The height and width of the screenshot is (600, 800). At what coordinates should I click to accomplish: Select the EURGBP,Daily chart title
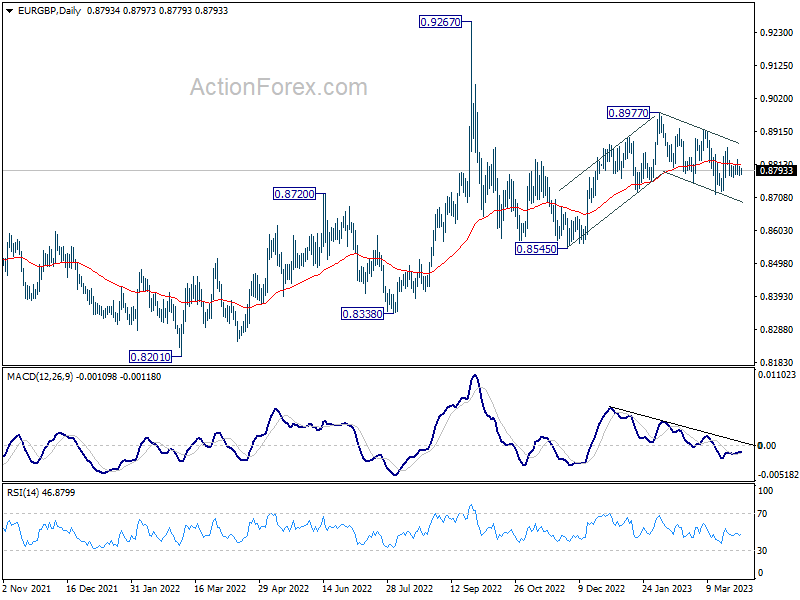49,11
